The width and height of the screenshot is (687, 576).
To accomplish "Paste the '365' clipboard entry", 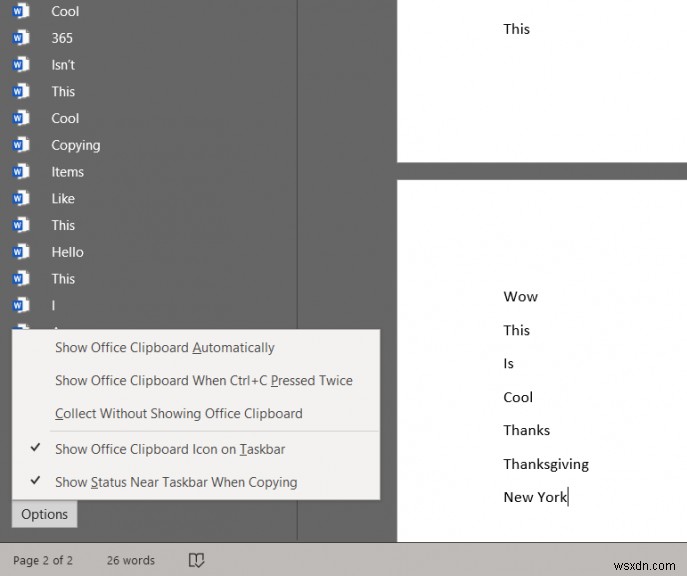I will 62,38.
